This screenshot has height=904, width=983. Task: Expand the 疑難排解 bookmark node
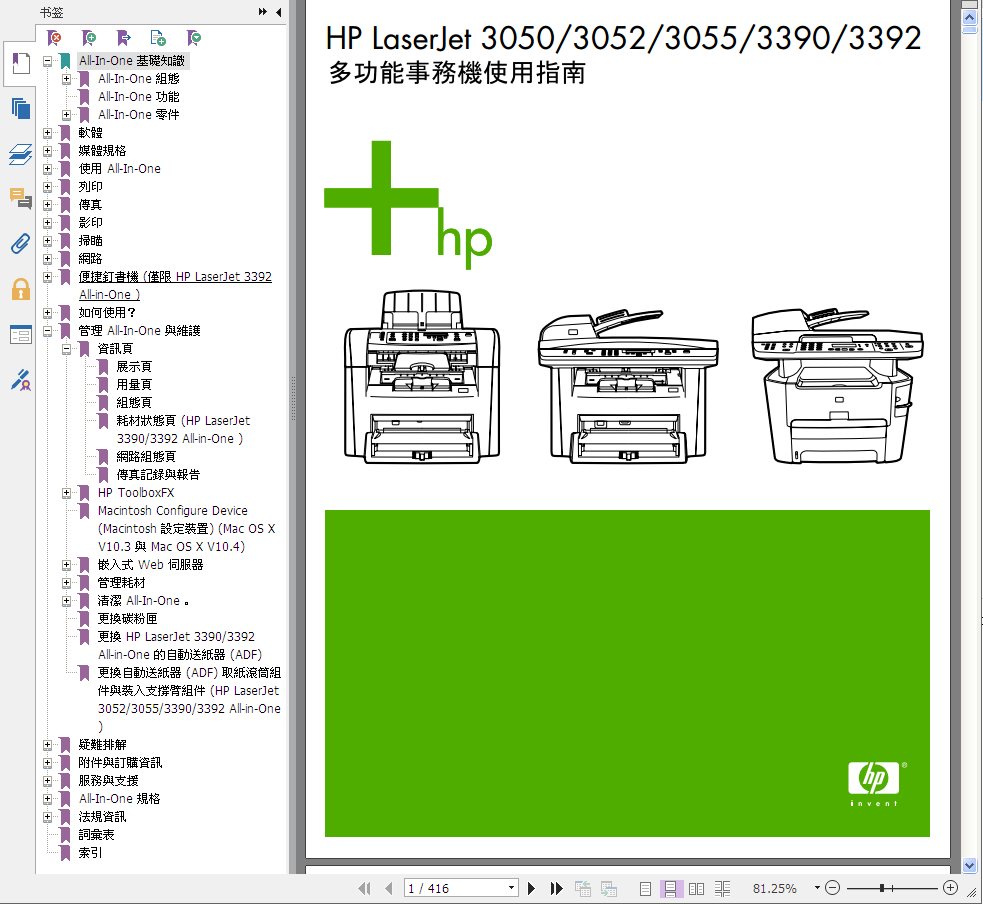point(48,745)
